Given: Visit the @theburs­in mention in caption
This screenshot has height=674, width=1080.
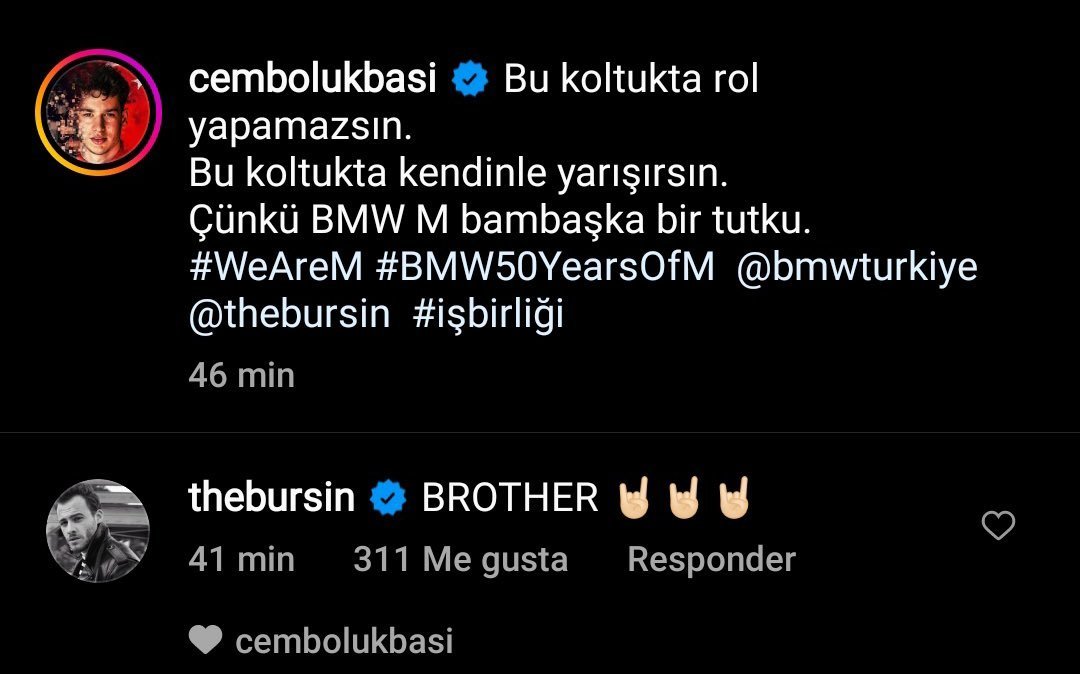Looking at the screenshot, I should click(x=289, y=315).
